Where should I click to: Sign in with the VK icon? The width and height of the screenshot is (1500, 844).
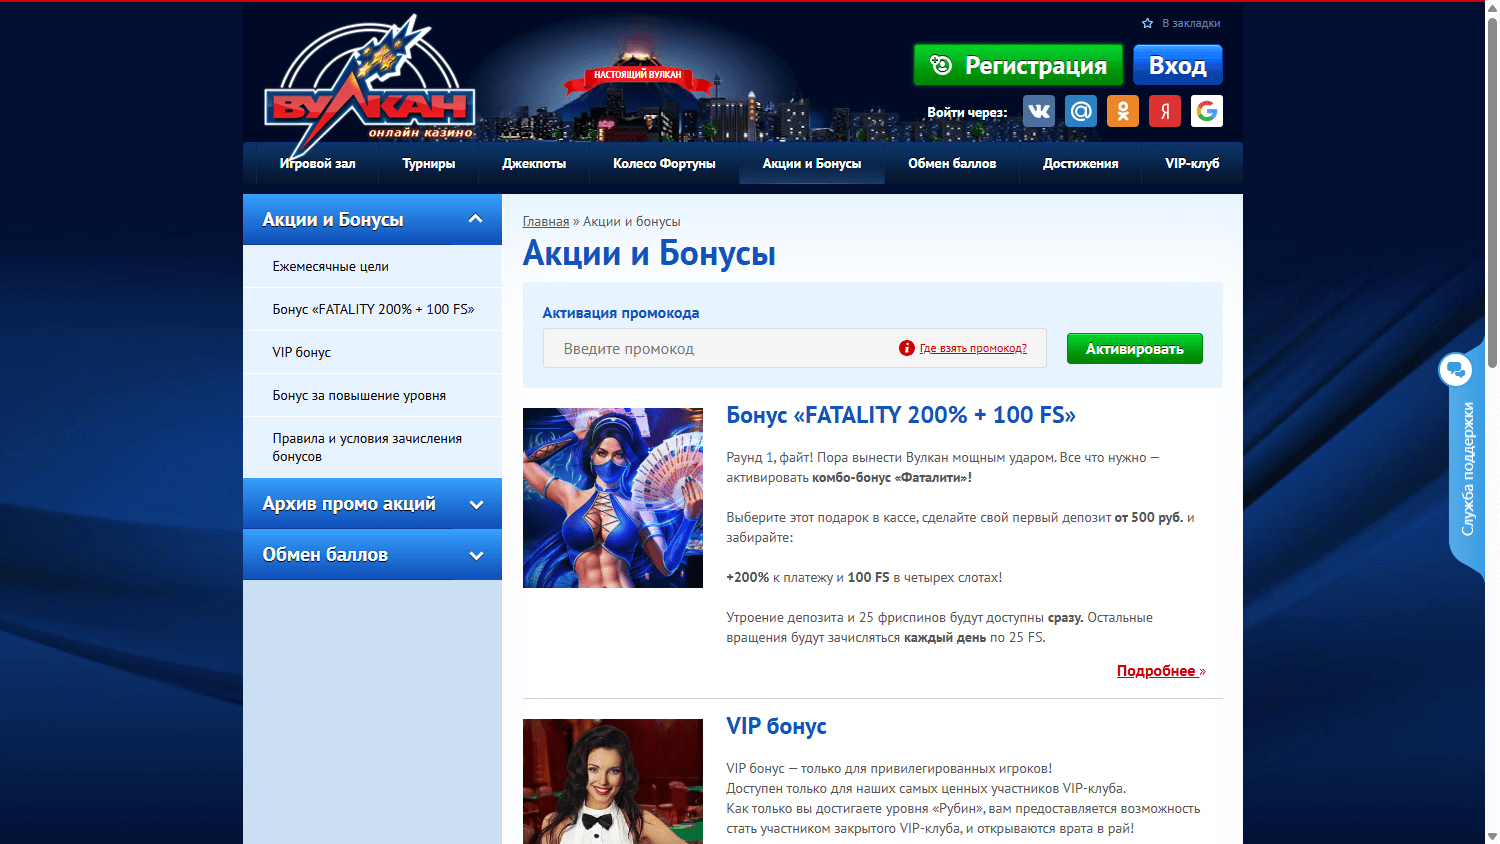tap(1038, 111)
